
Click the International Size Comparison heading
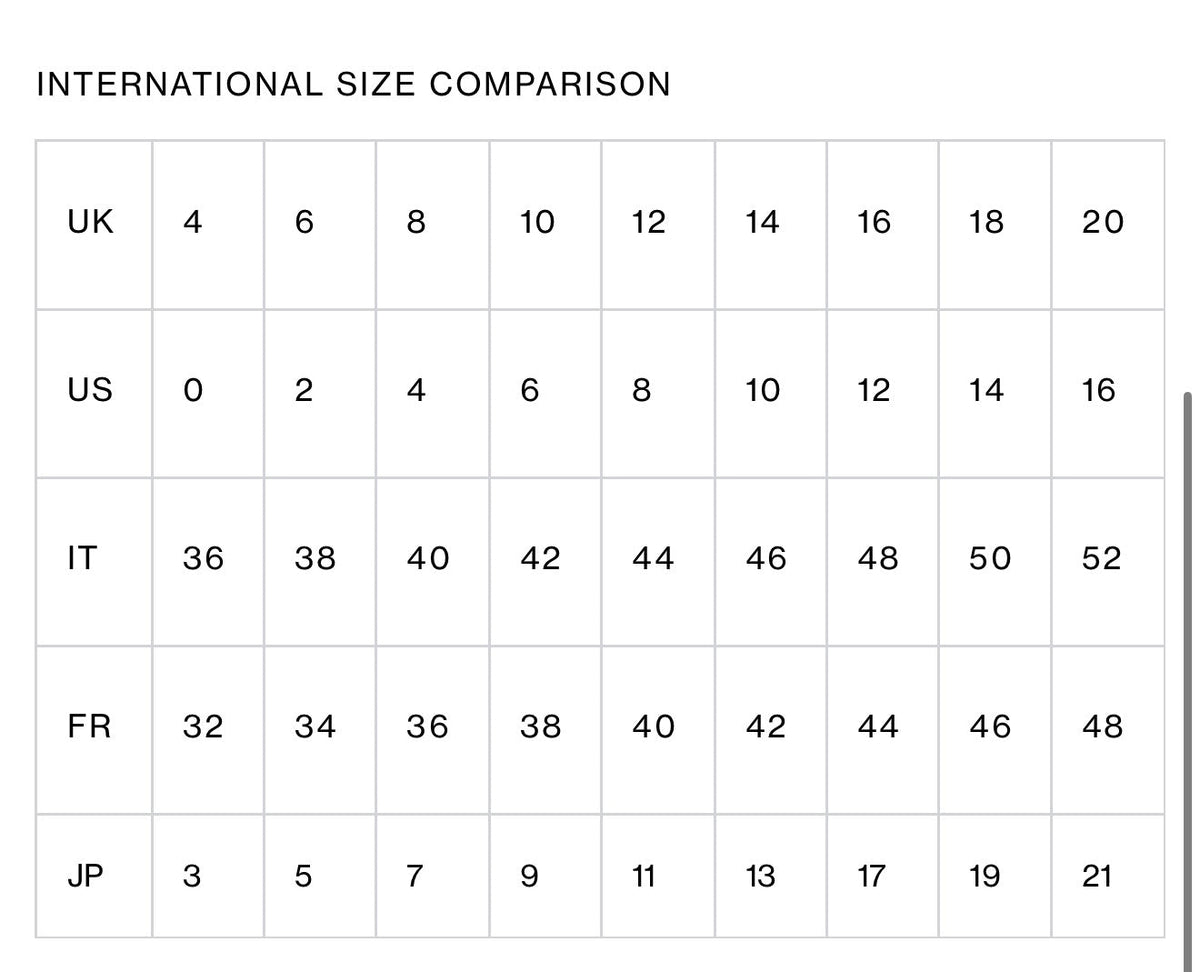click(x=353, y=84)
